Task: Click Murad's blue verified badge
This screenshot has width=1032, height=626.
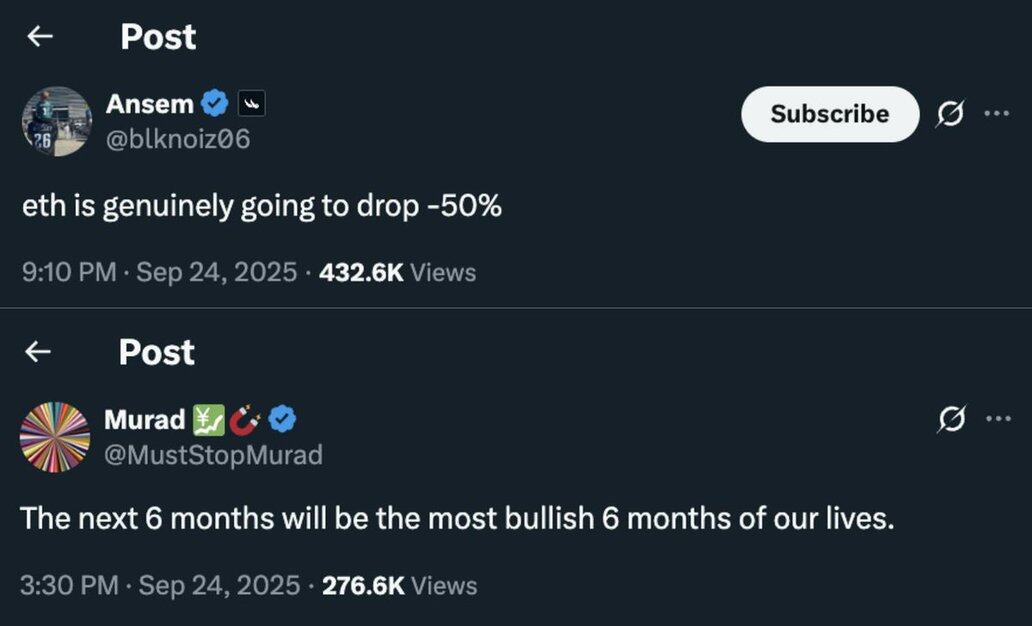Action: click(282, 419)
